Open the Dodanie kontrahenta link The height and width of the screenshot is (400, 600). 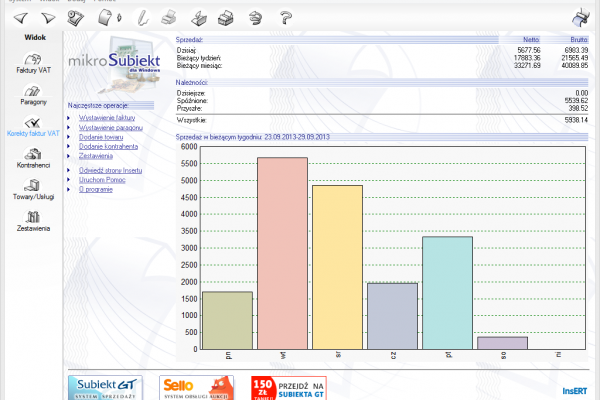coord(106,147)
